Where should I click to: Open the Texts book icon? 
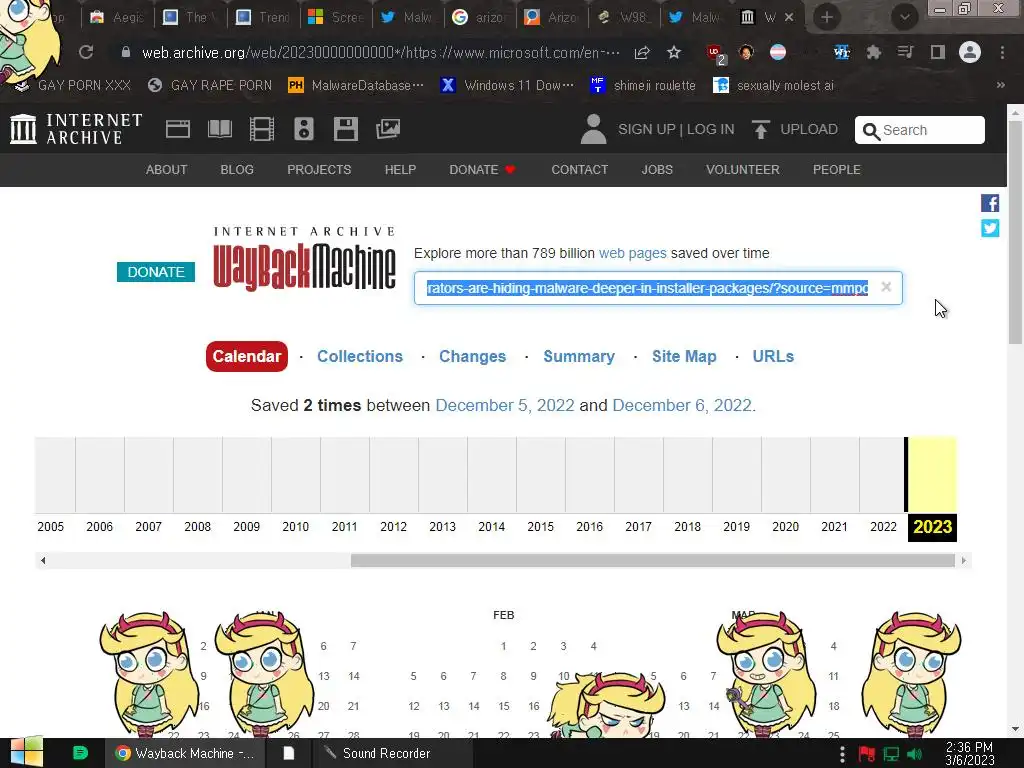(219, 129)
